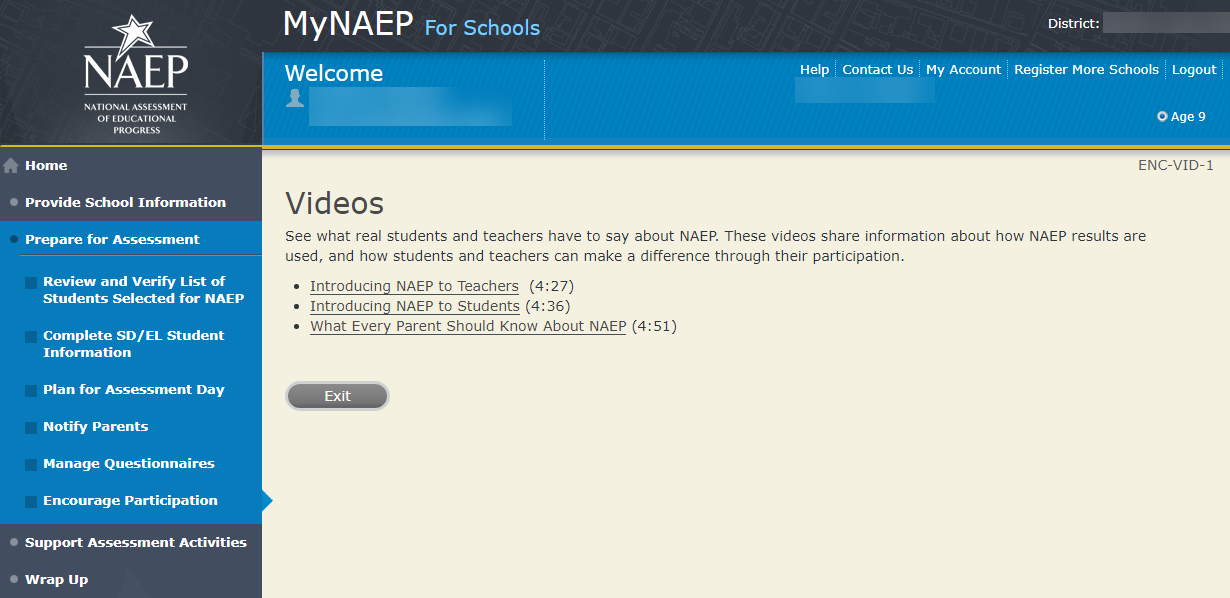Screen dimensions: 1230x598
Task: Open Plan for Assessment Day
Action: tap(133, 390)
